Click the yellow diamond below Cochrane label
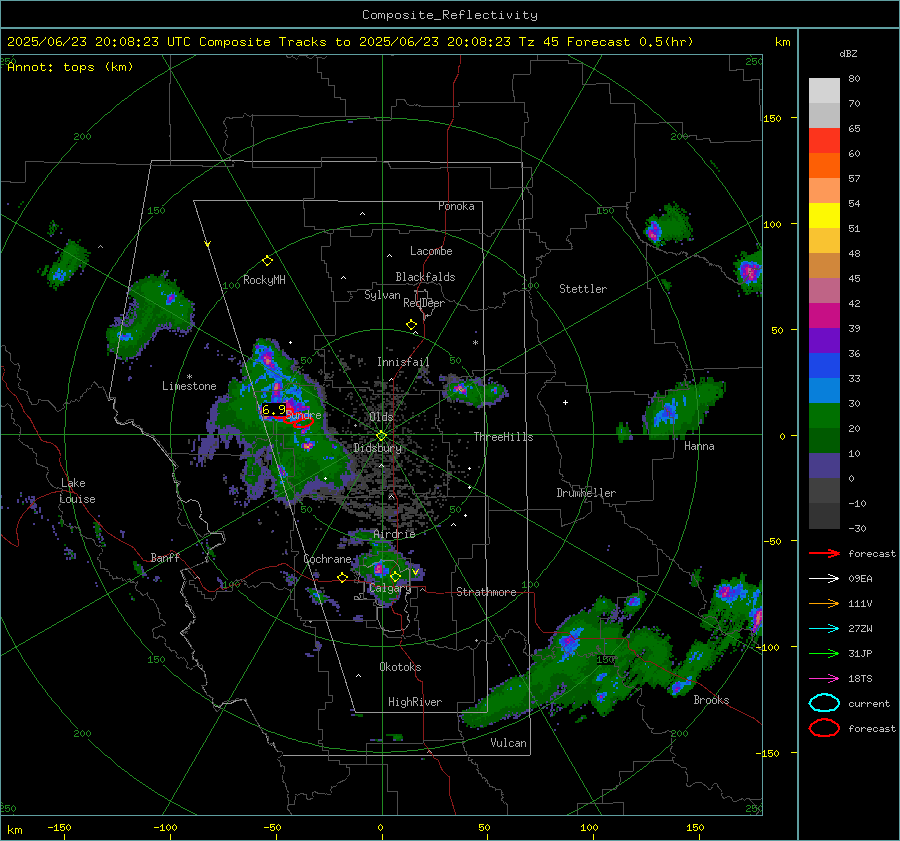This screenshot has height=841, width=900. pyautogui.click(x=343, y=578)
